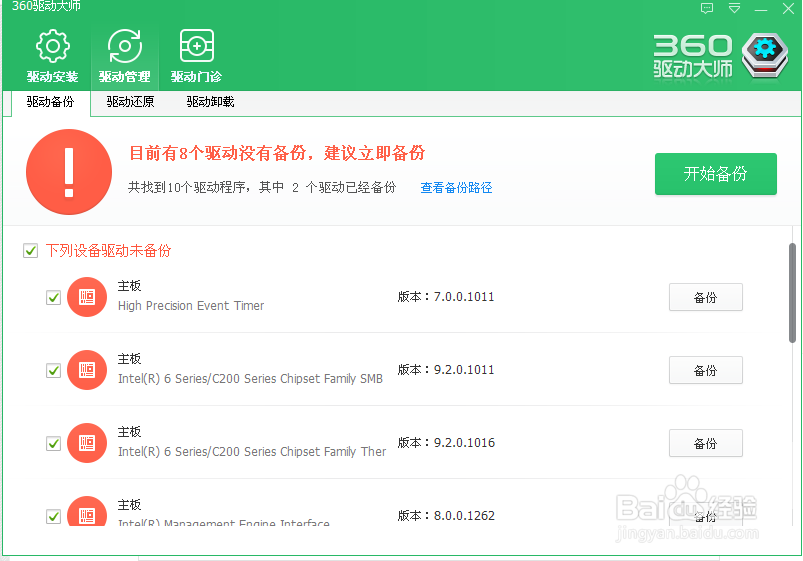
Task: Open the 查看备份路径 link
Action: pos(456,188)
